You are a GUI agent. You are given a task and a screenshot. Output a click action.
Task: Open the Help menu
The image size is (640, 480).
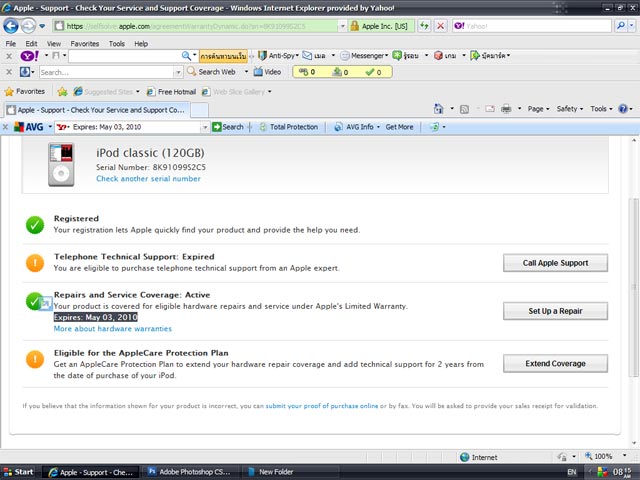point(141,44)
